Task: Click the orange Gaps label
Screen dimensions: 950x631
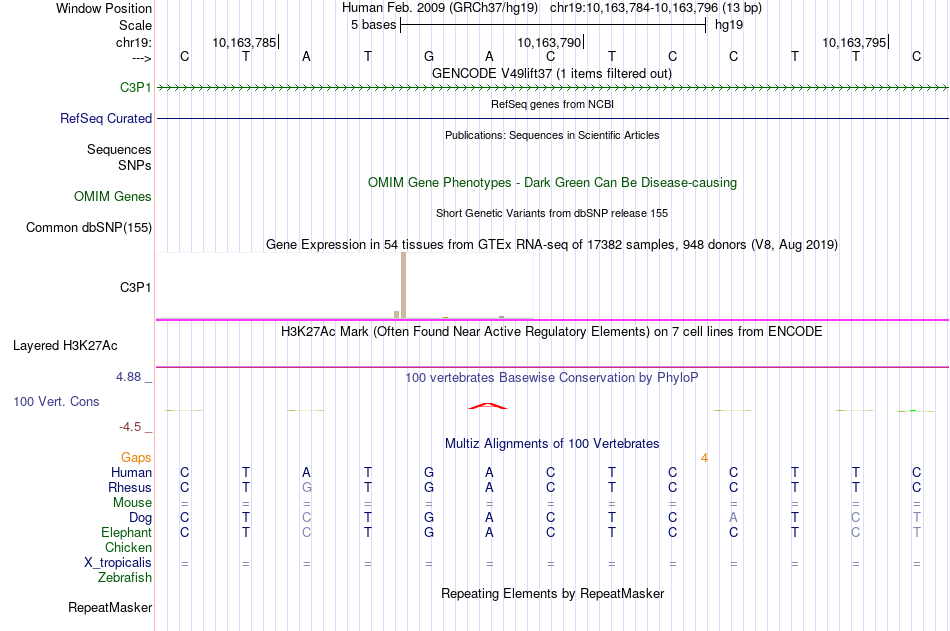Action: coord(136,458)
